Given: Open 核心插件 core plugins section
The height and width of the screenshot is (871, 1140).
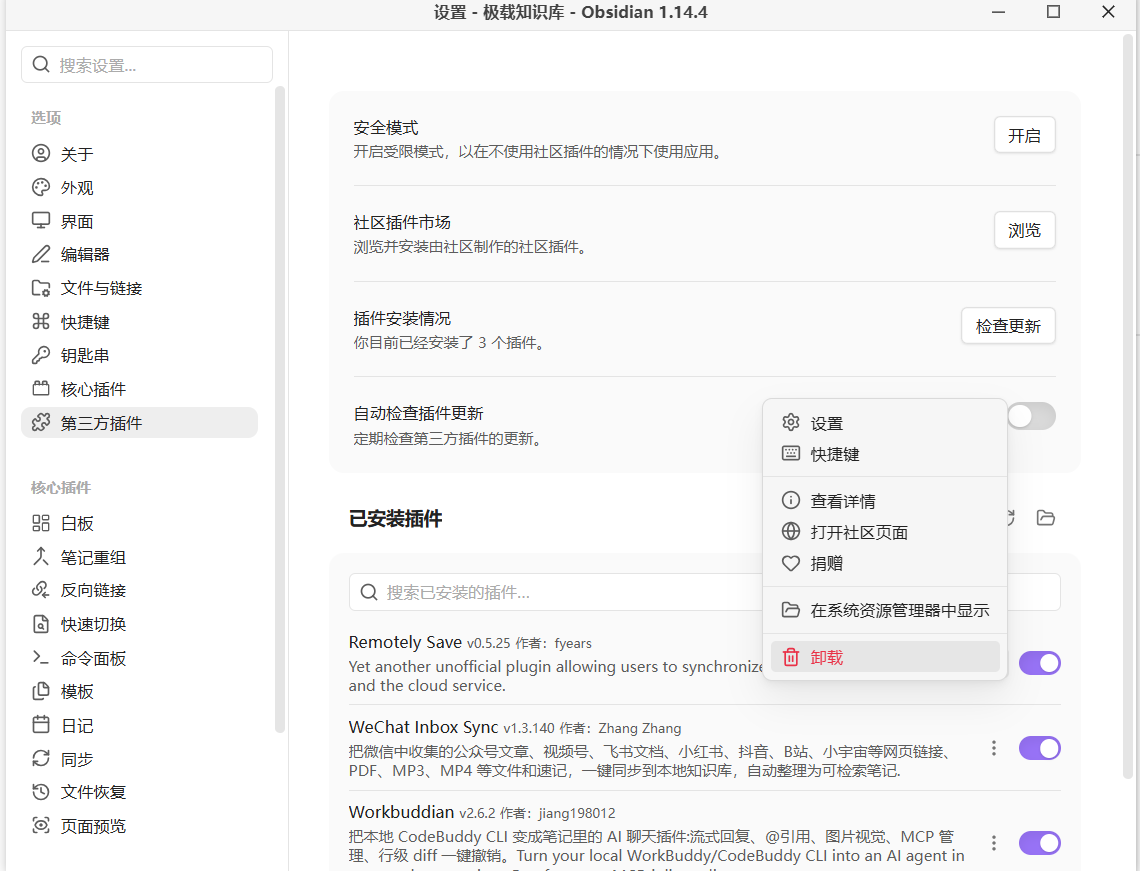Looking at the screenshot, I should click(x=140, y=389).
